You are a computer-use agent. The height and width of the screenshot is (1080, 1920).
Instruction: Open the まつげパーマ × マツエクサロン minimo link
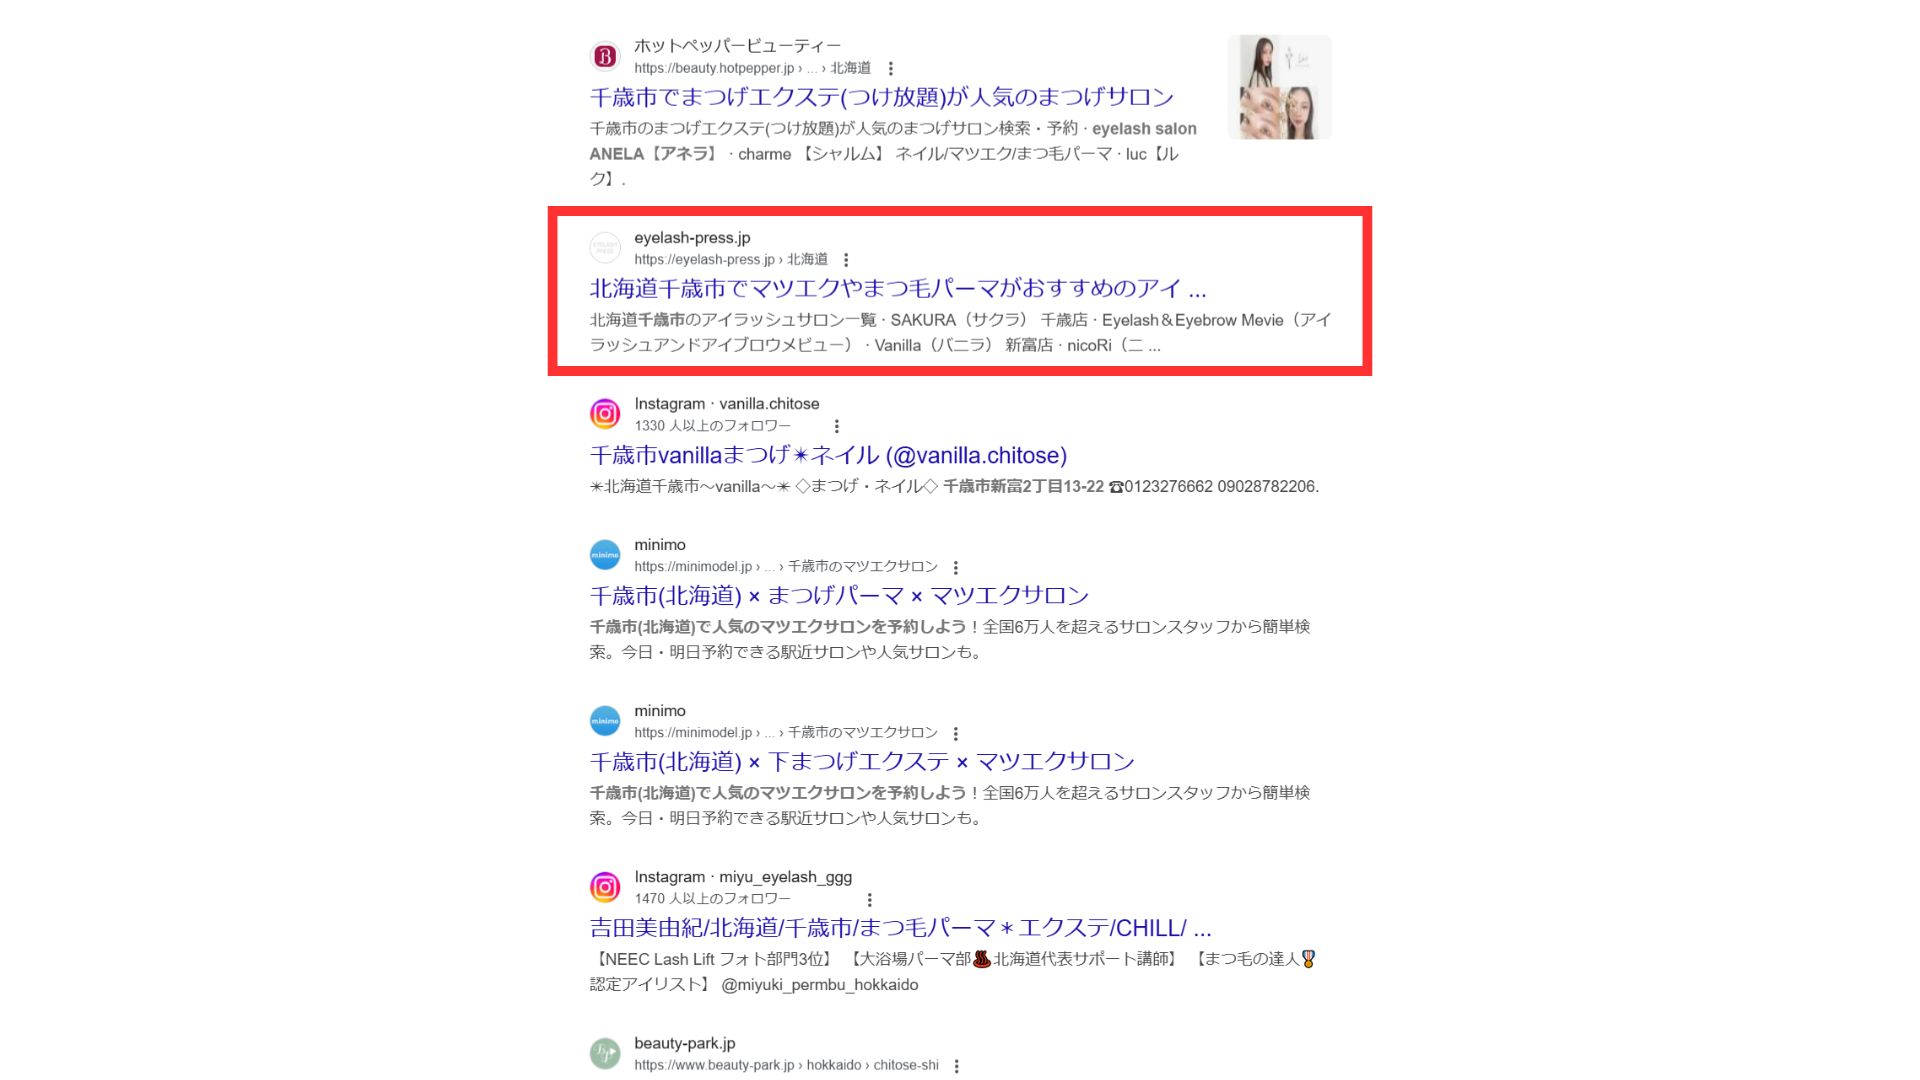839,595
